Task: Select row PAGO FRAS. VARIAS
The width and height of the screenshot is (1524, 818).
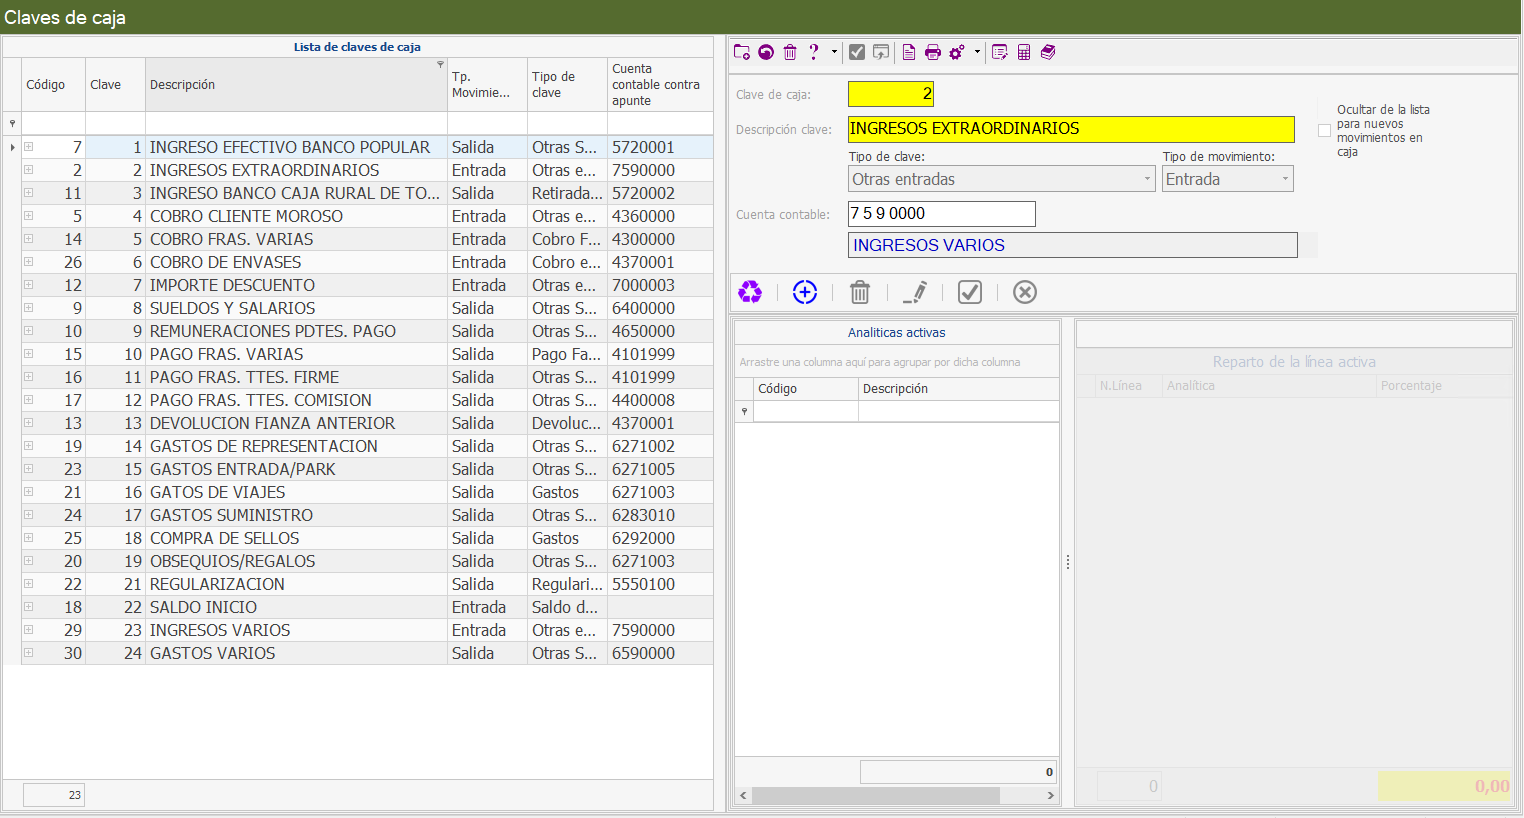Action: [367, 354]
